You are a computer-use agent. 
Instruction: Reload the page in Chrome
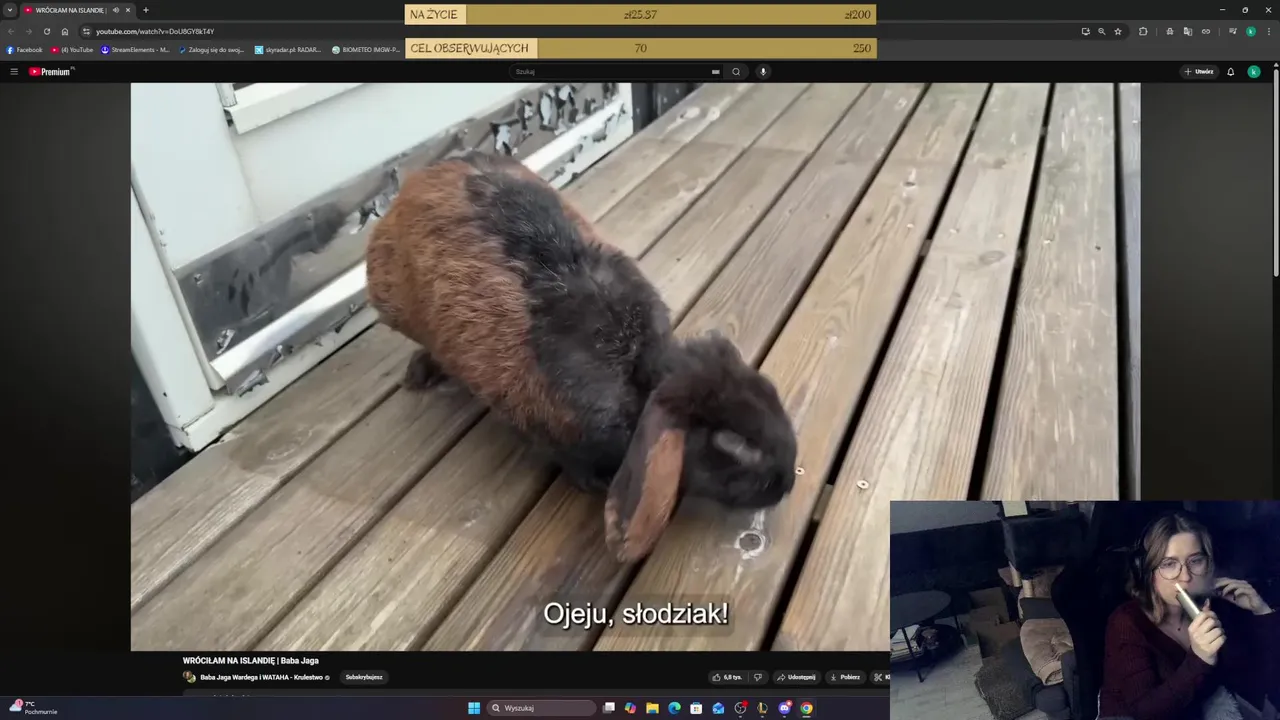coord(47,31)
